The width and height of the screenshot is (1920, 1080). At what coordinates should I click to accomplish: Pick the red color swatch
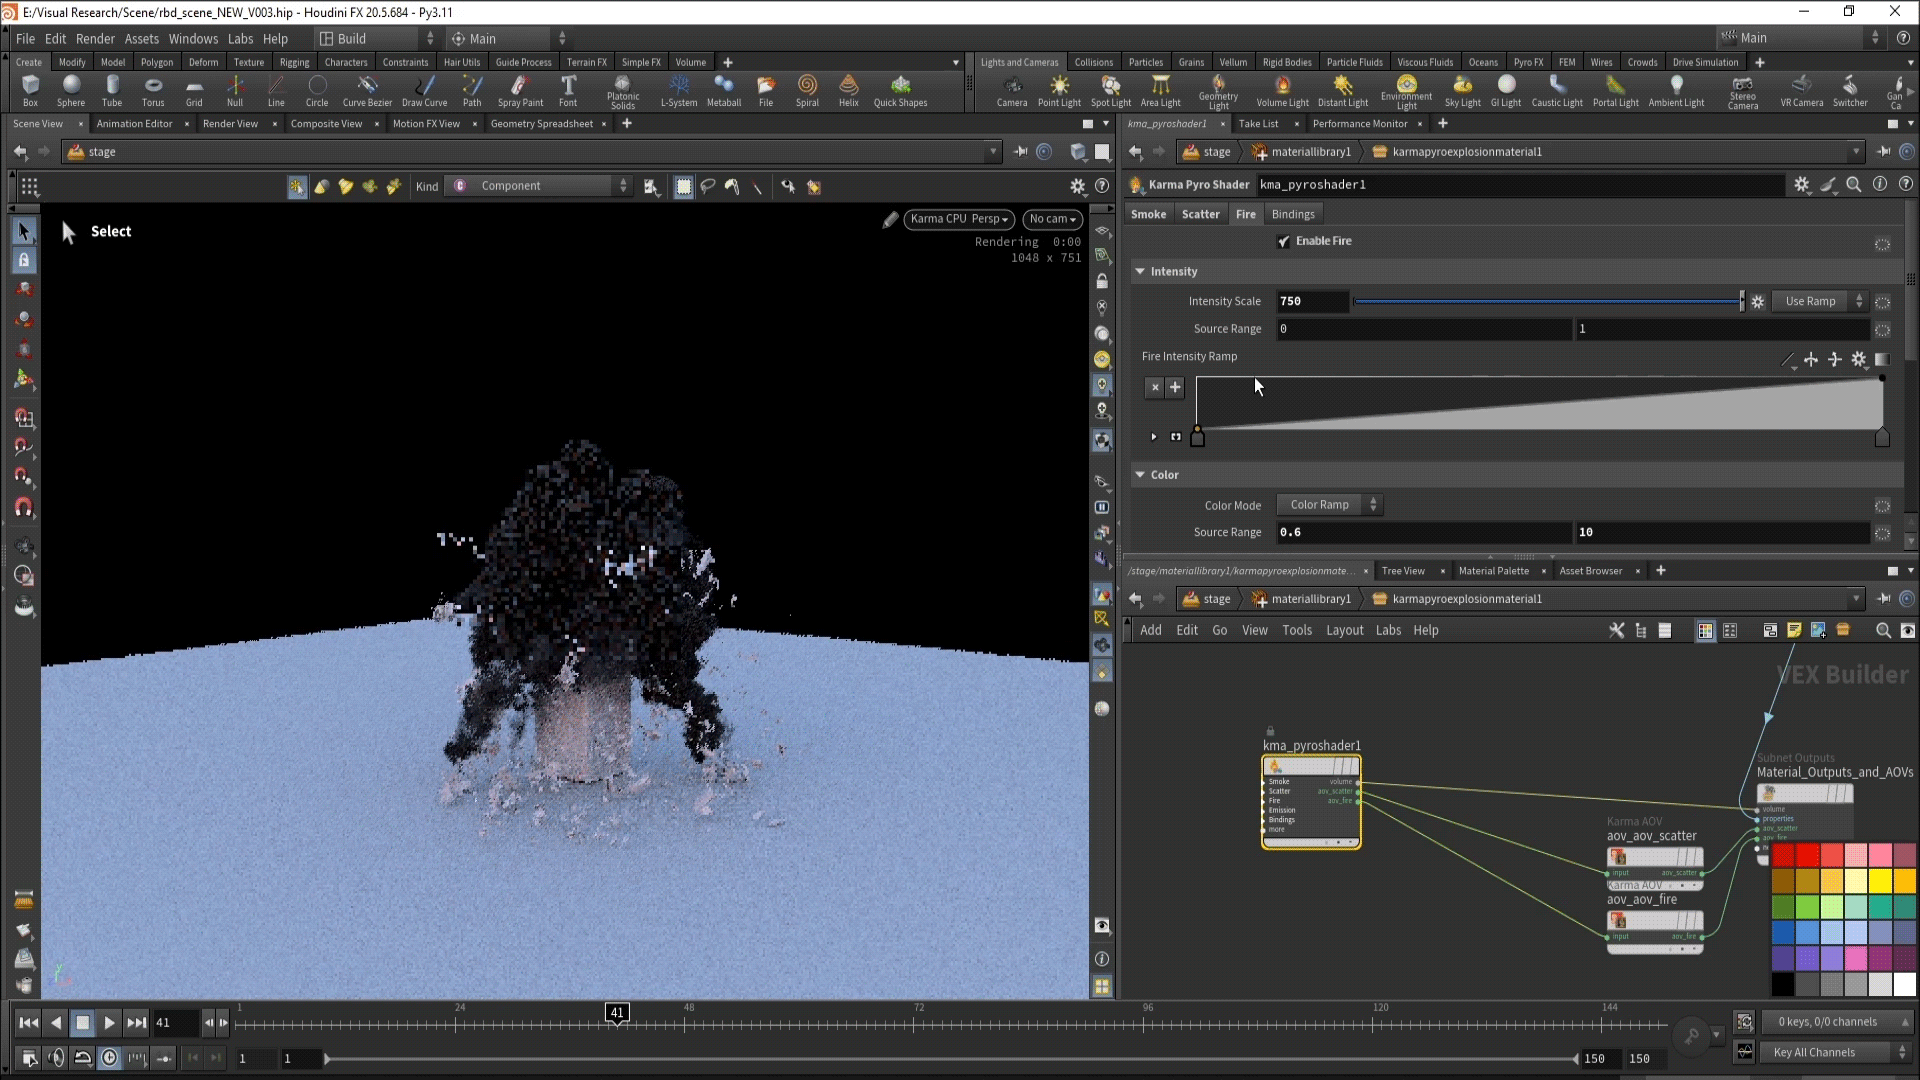pos(1783,856)
